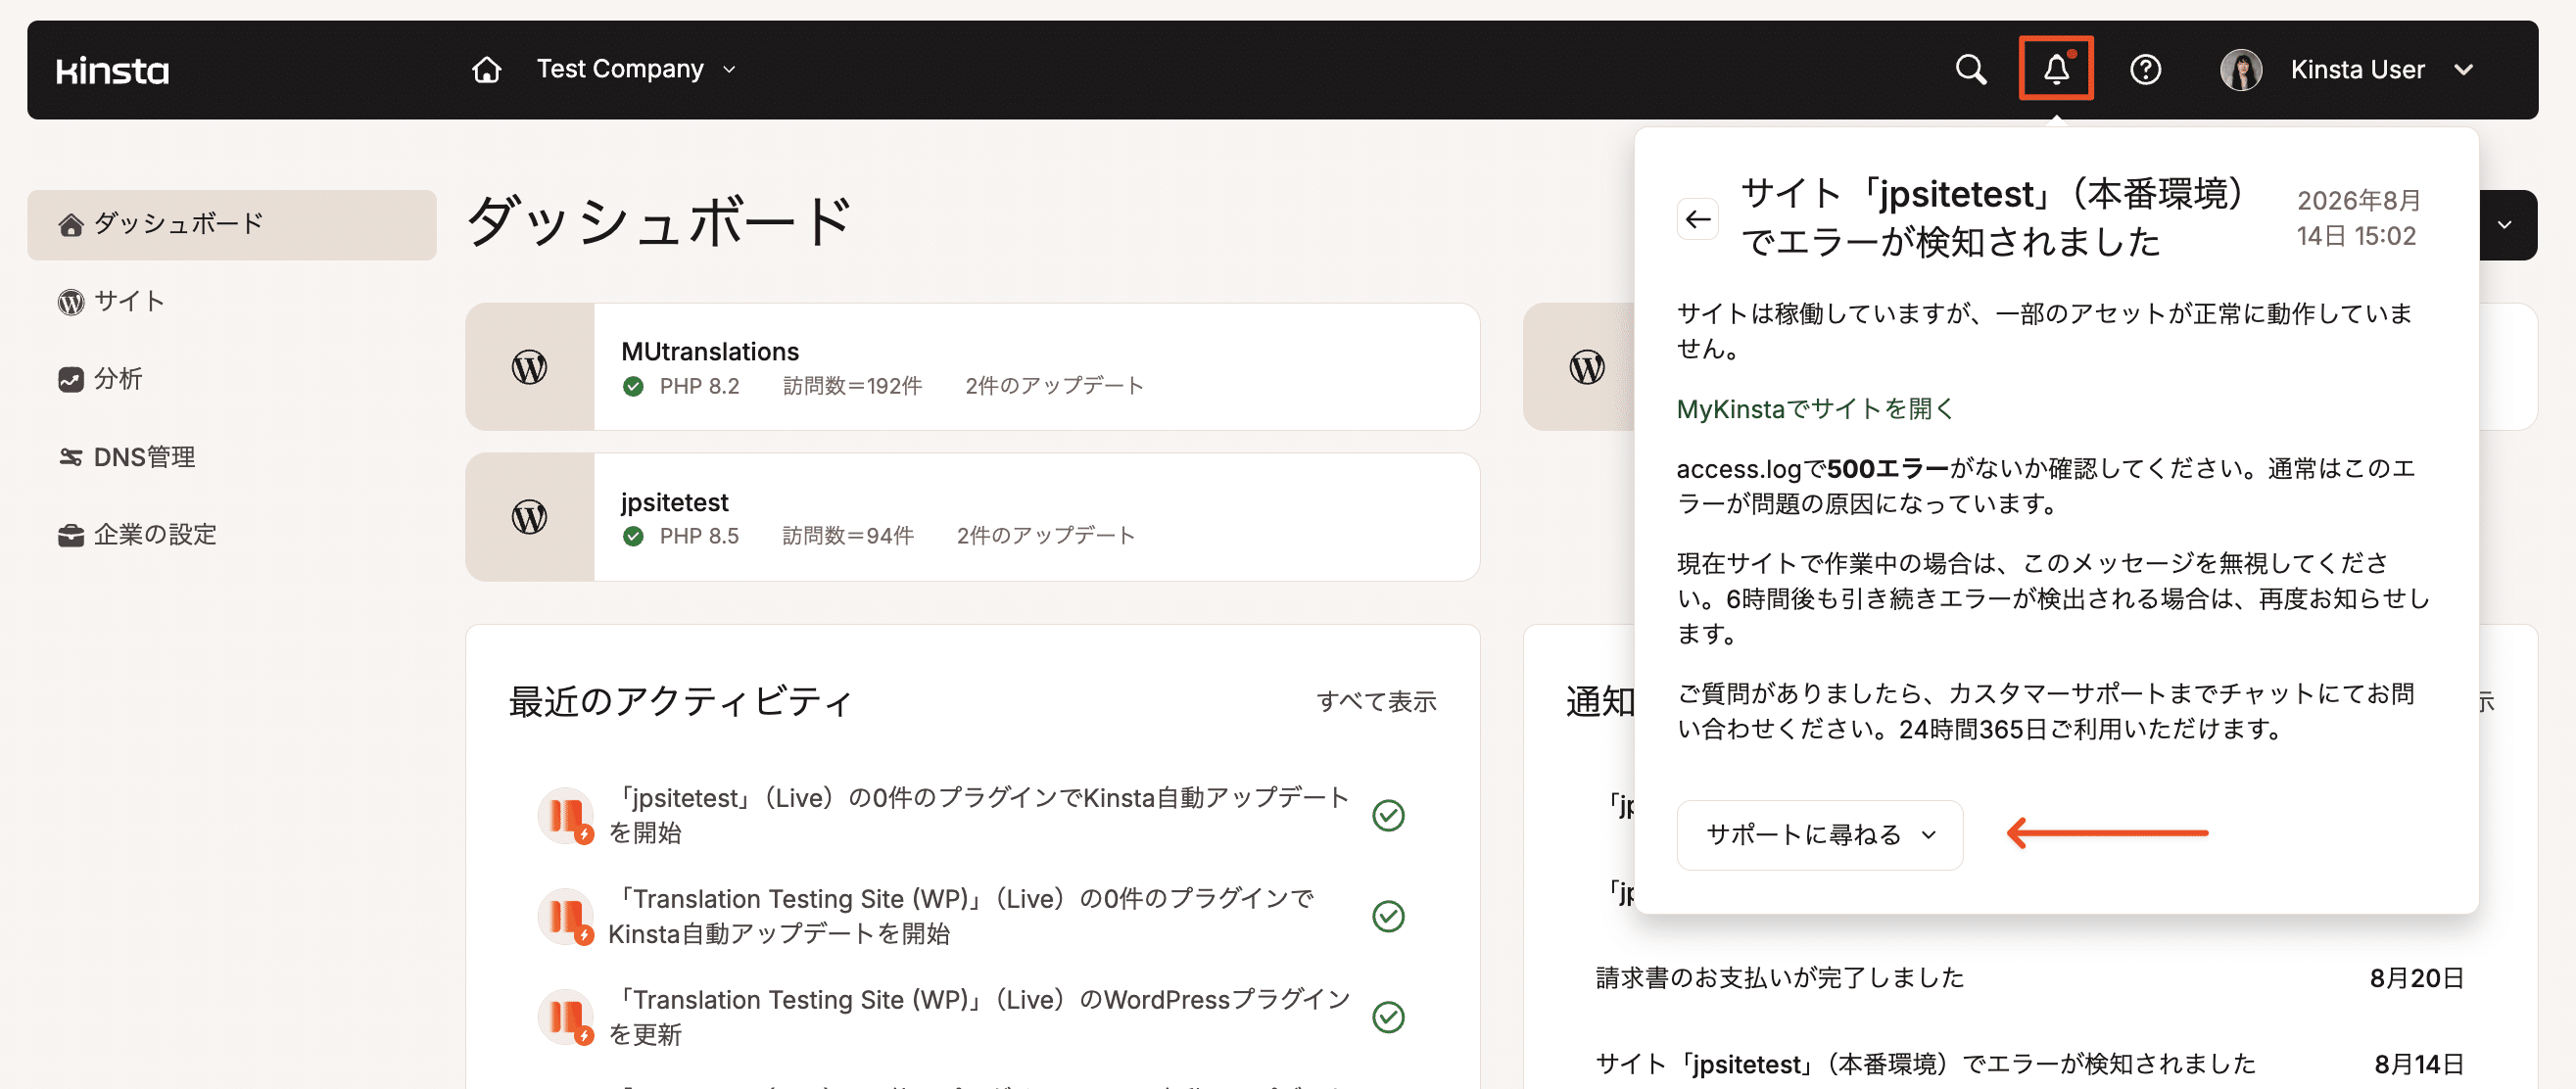This screenshot has height=1089, width=2576.
Task: Open the Test Company switcher dropdown
Action: click(x=636, y=69)
